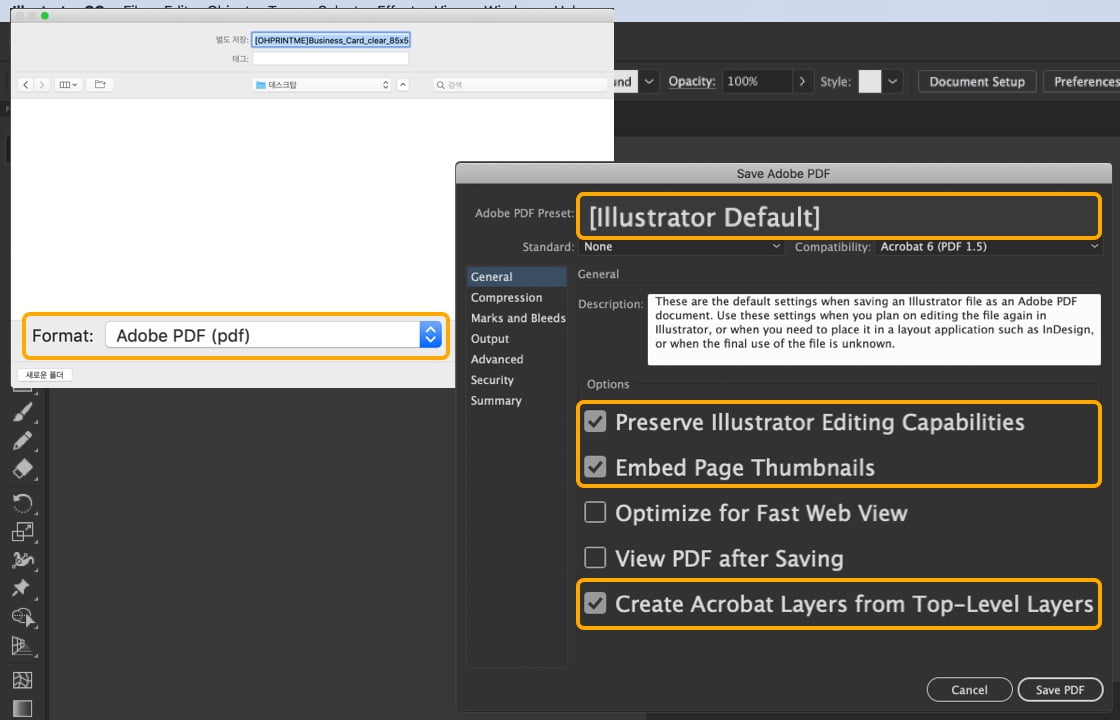Select the Pencil tool
The width and height of the screenshot is (1120, 720).
point(22,441)
